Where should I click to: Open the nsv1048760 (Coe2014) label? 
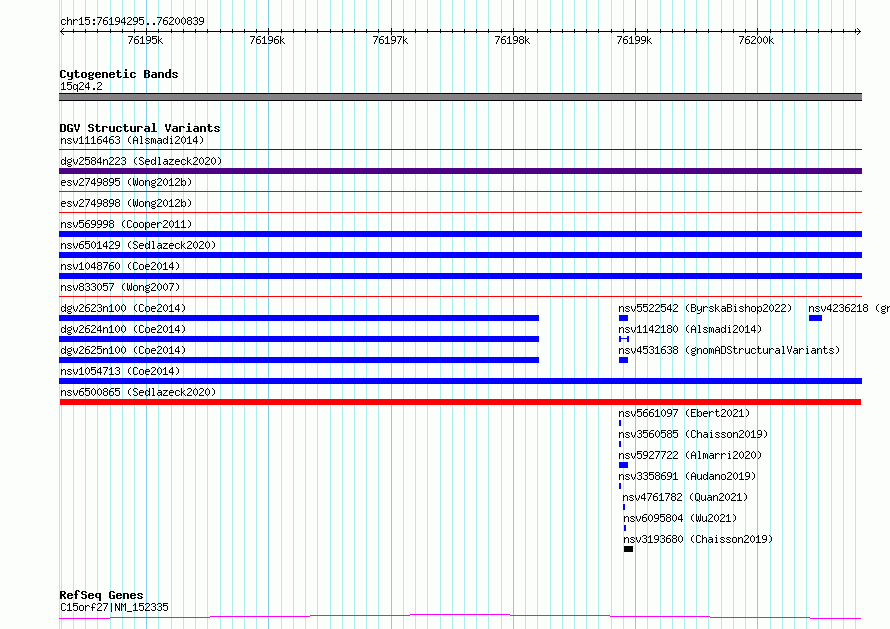[x=120, y=266]
